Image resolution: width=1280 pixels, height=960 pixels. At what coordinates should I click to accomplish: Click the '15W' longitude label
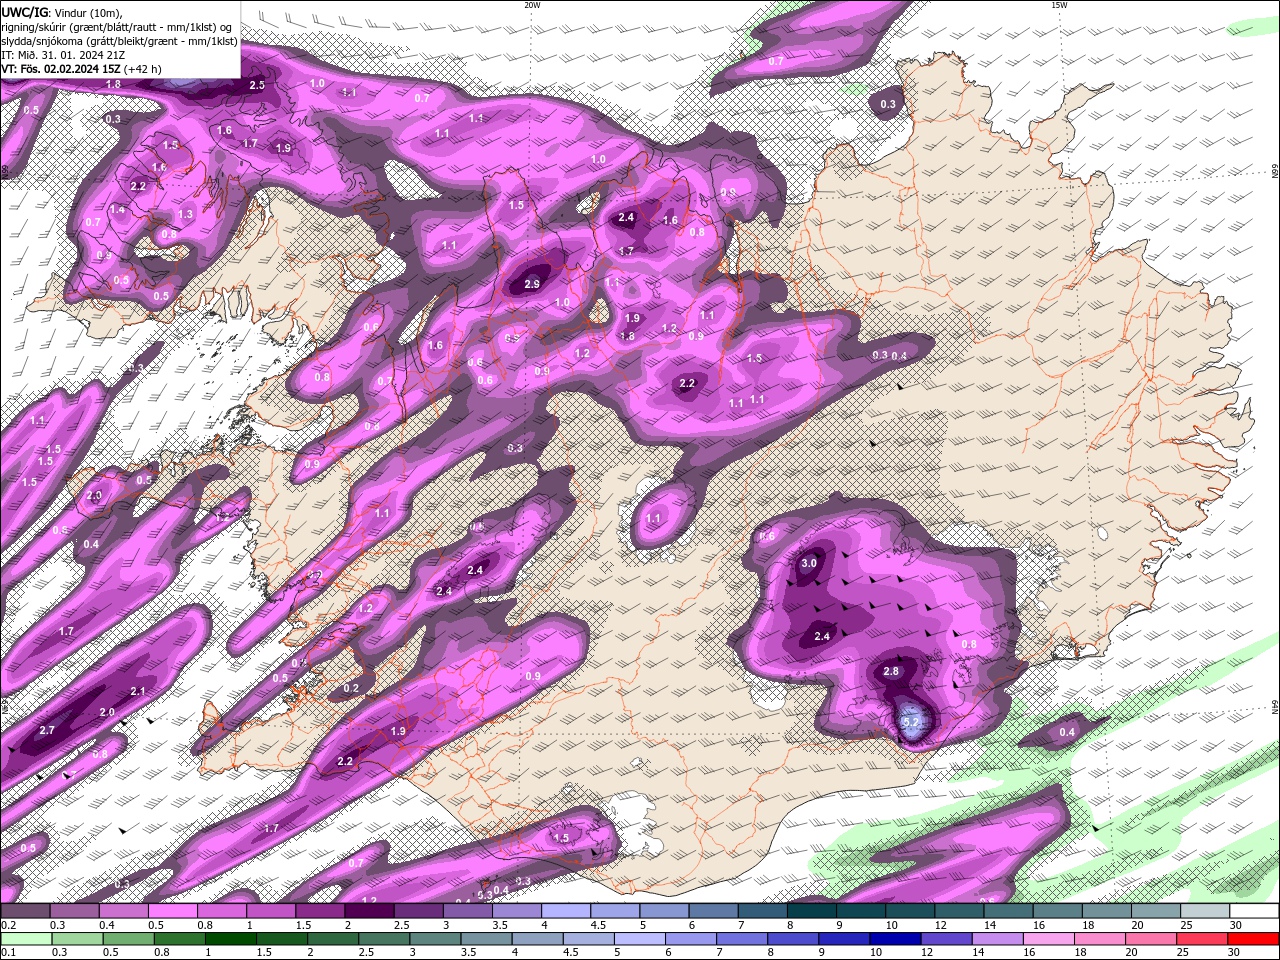[x=1059, y=5]
